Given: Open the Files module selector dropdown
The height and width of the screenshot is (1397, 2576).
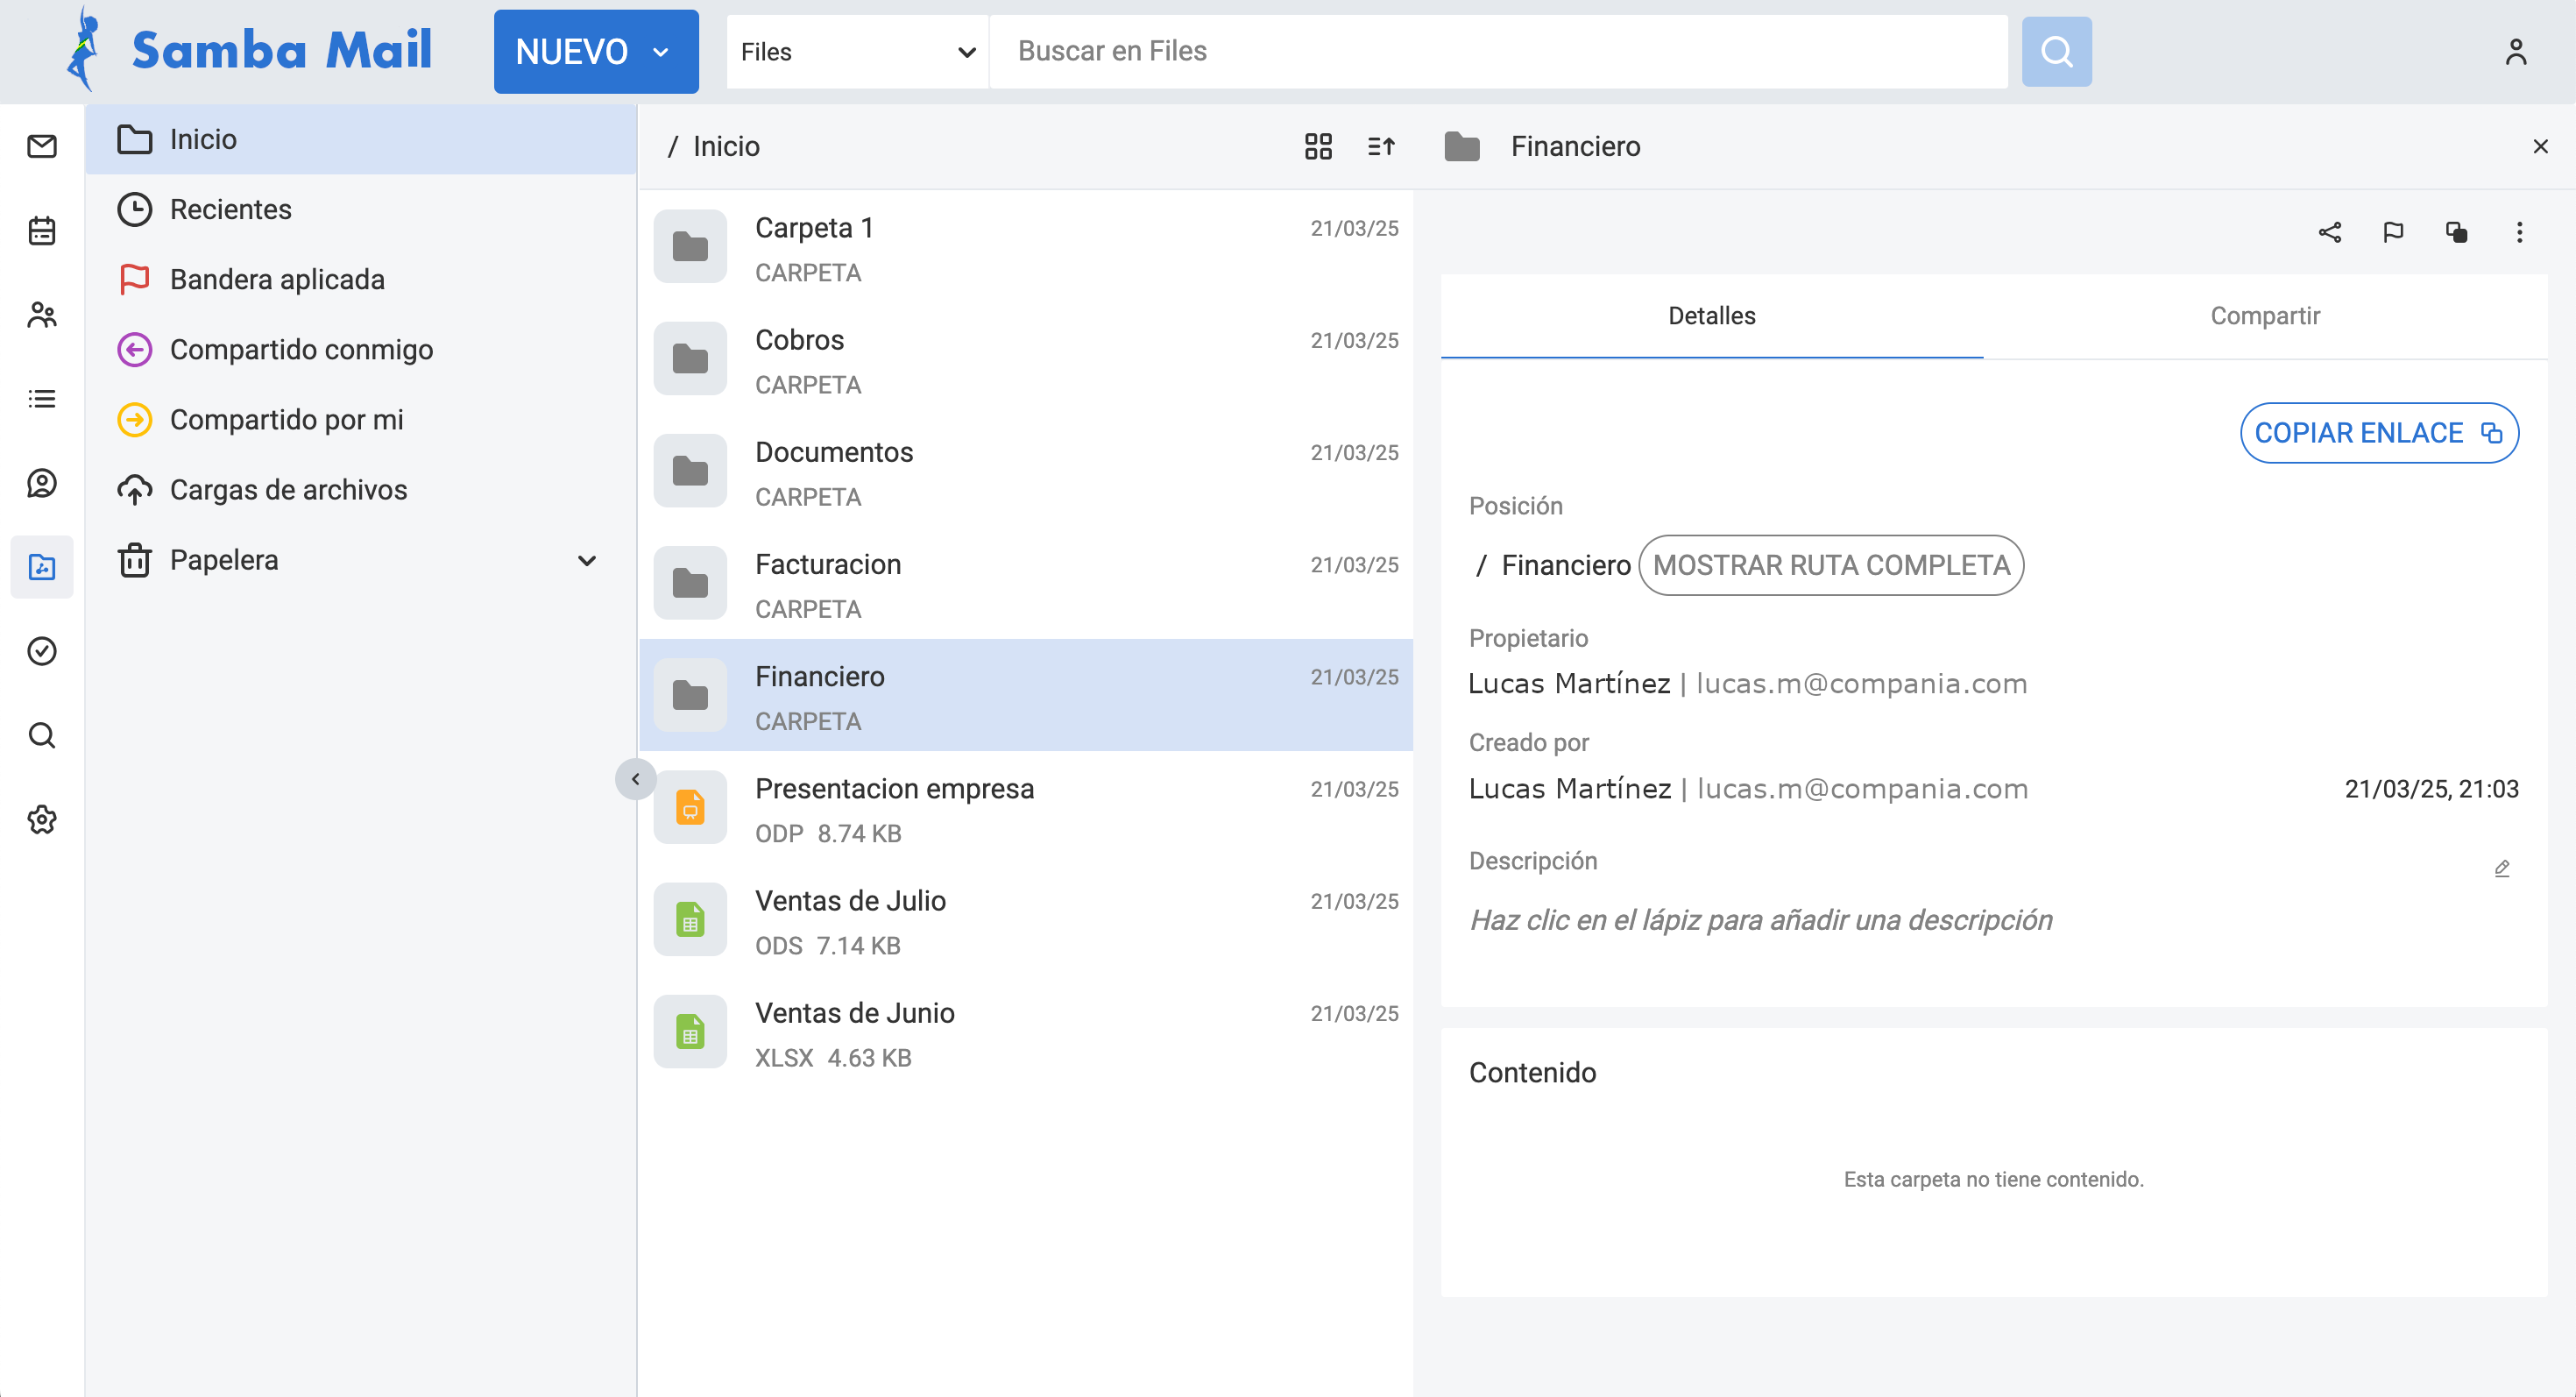Looking at the screenshot, I should (857, 52).
